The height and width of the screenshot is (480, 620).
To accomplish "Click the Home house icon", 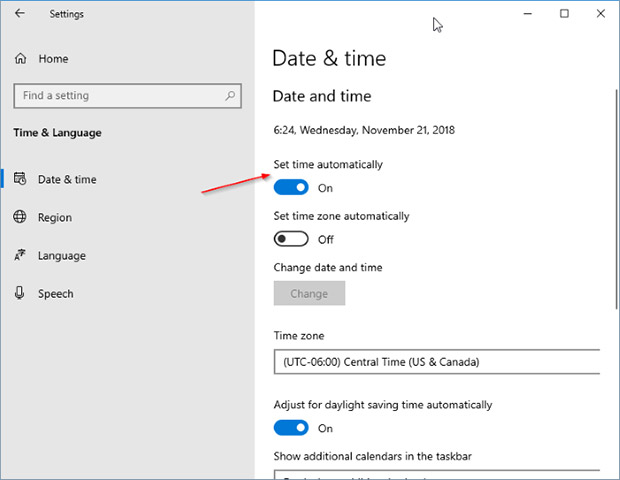I will click(x=21, y=59).
